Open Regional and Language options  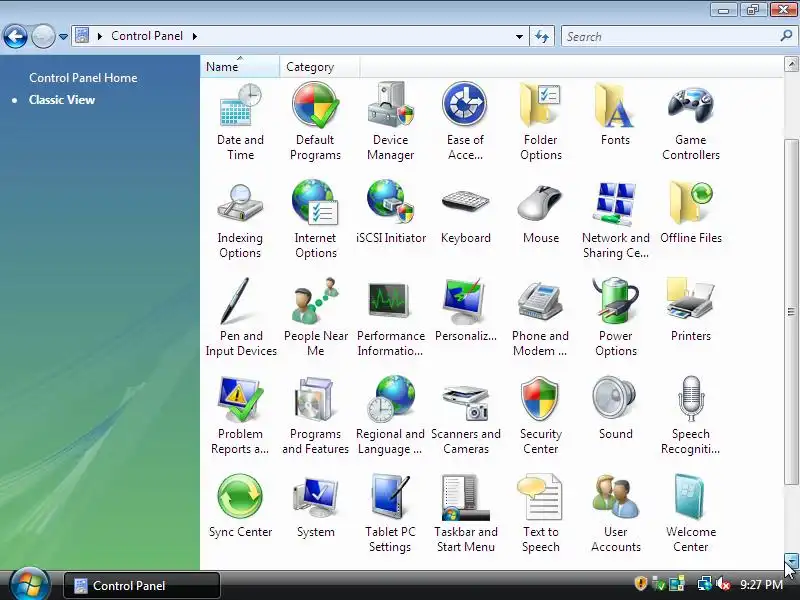pyautogui.click(x=390, y=416)
